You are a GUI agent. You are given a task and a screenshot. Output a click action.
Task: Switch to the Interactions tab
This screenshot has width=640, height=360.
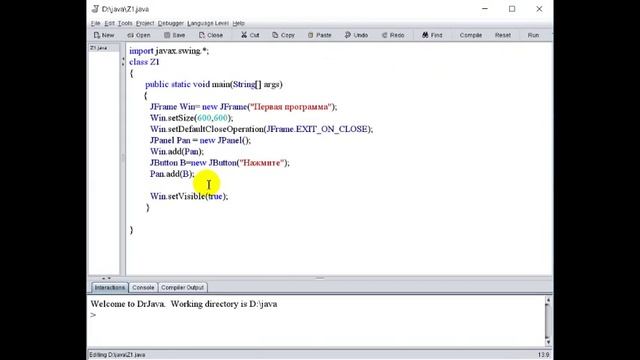click(110, 287)
